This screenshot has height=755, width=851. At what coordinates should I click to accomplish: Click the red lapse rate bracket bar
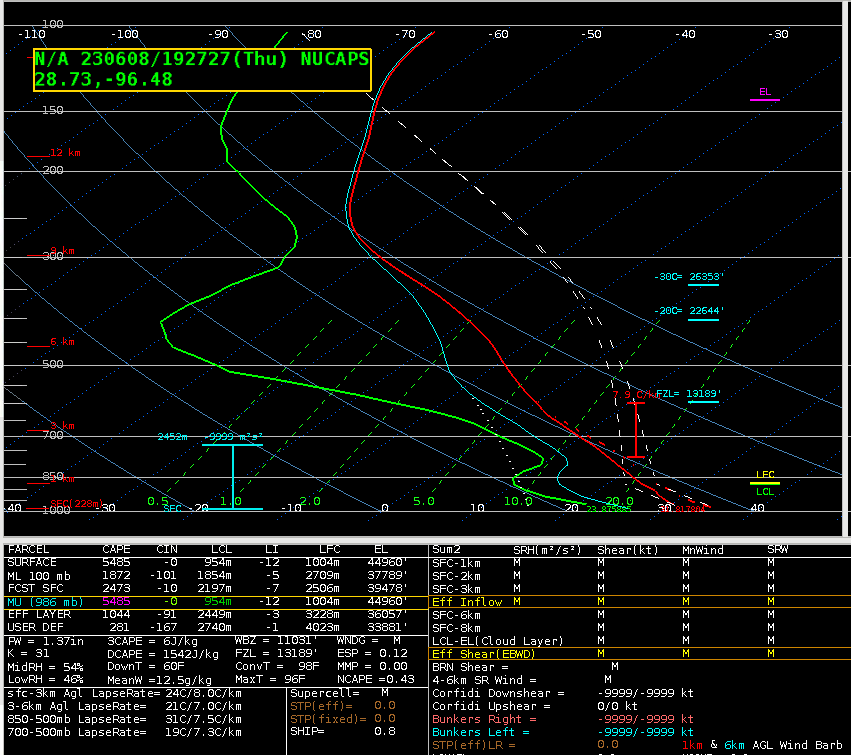pyautogui.click(x=635, y=430)
